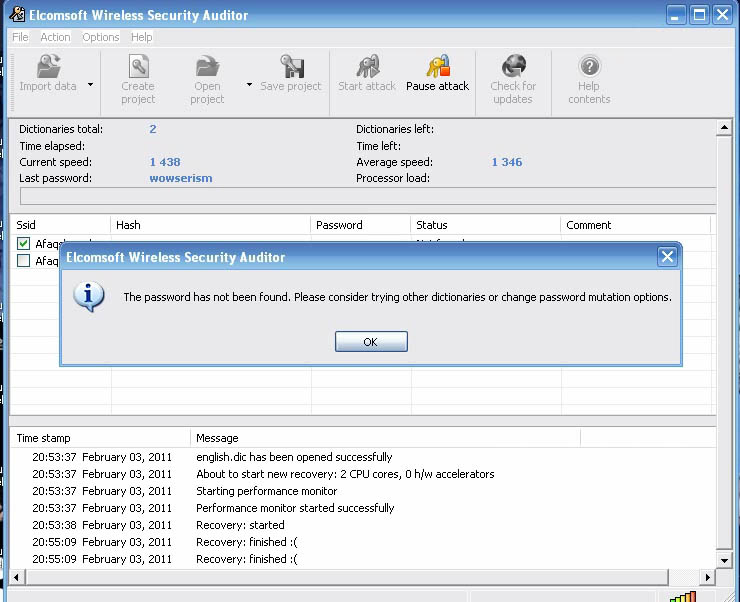Screen dimensions: 740x602
Task: Click the attack progress bar
Action: pos(368,196)
